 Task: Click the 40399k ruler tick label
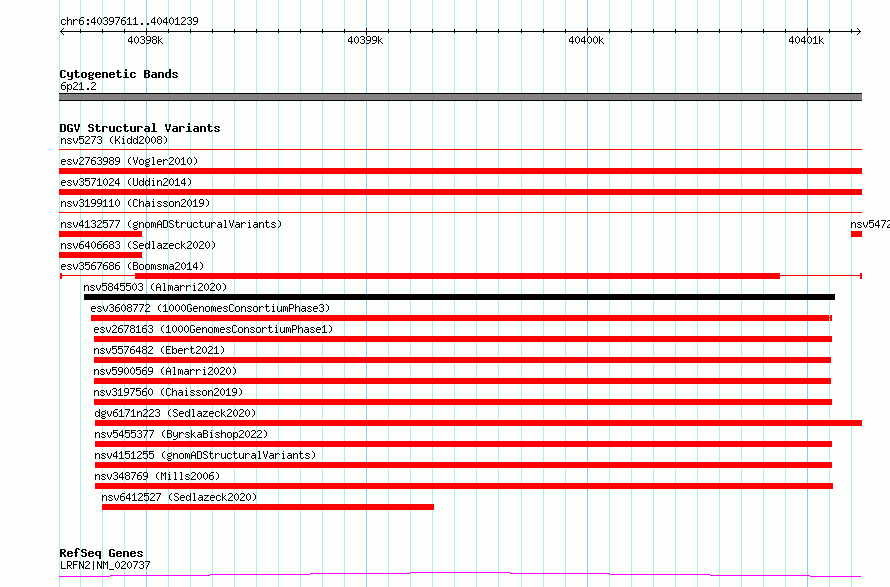click(365, 40)
